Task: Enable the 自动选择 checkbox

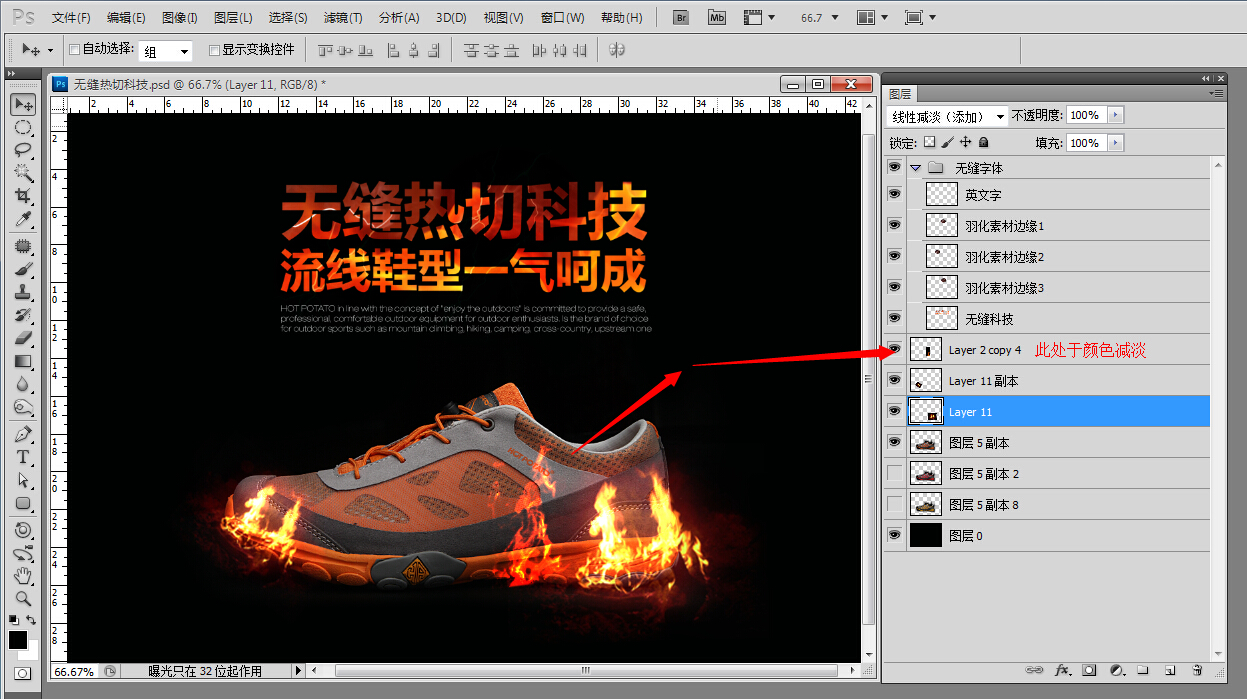Action: (x=74, y=49)
